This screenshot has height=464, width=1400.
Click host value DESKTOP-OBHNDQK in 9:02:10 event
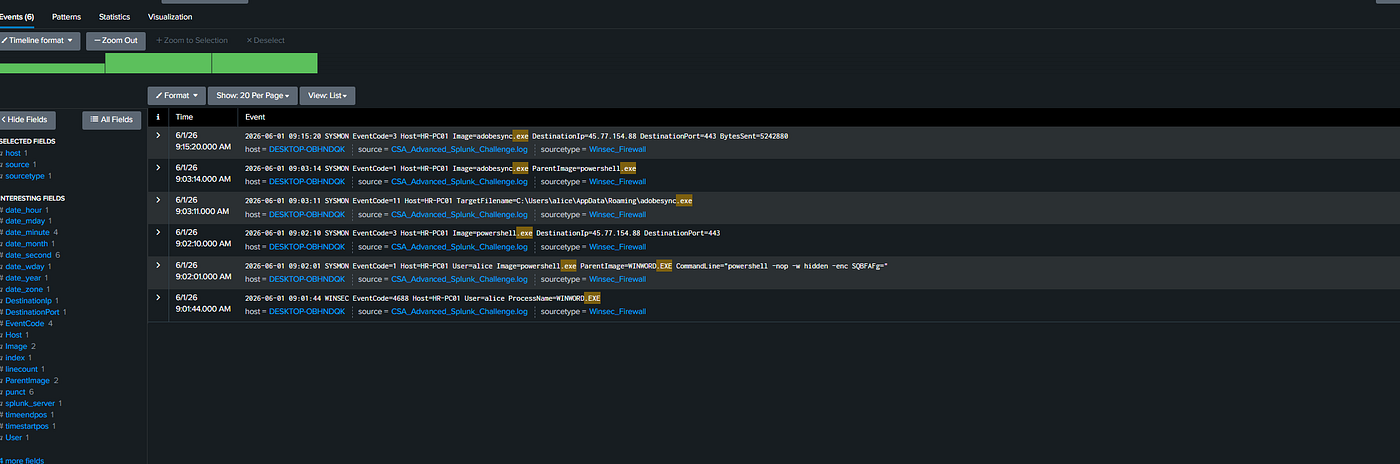[x=307, y=247]
